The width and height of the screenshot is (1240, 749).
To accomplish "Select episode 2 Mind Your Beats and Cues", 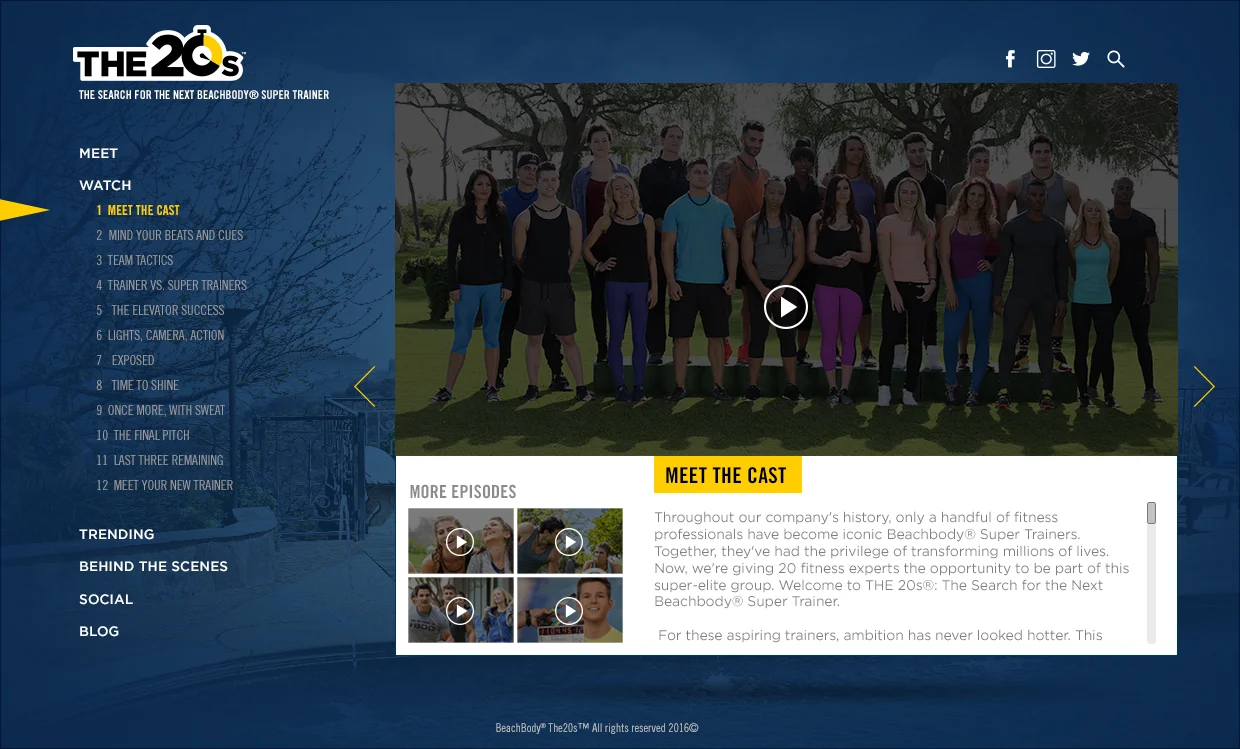I will [170, 235].
